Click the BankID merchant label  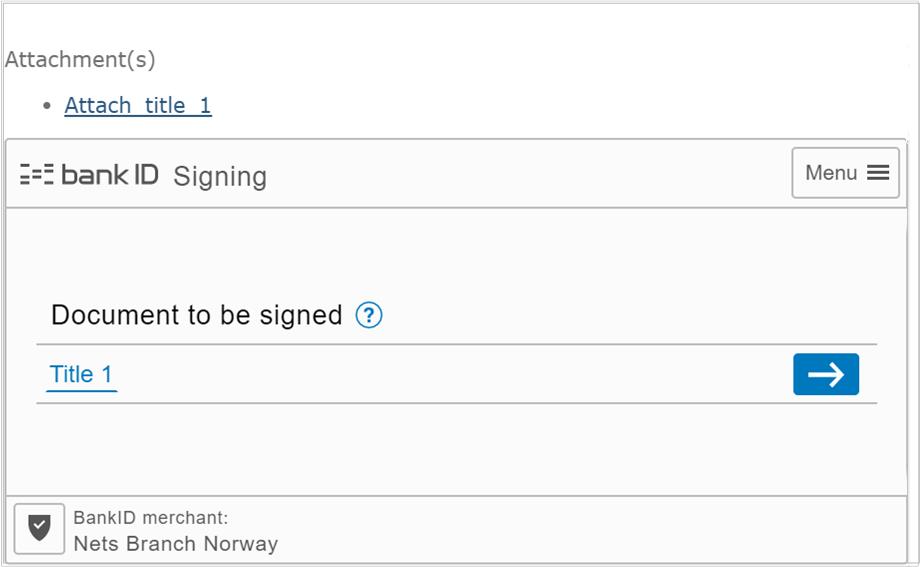[150, 518]
